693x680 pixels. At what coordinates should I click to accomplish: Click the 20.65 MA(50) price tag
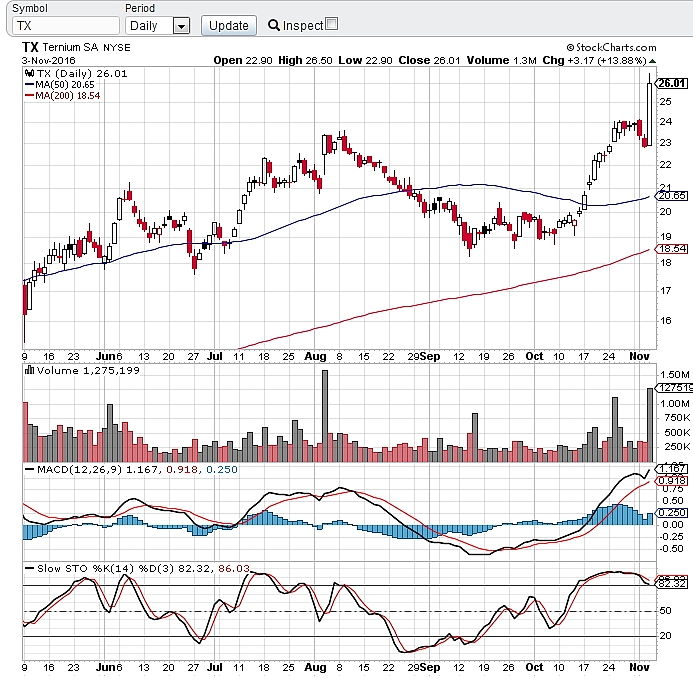[x=671, y=195]
